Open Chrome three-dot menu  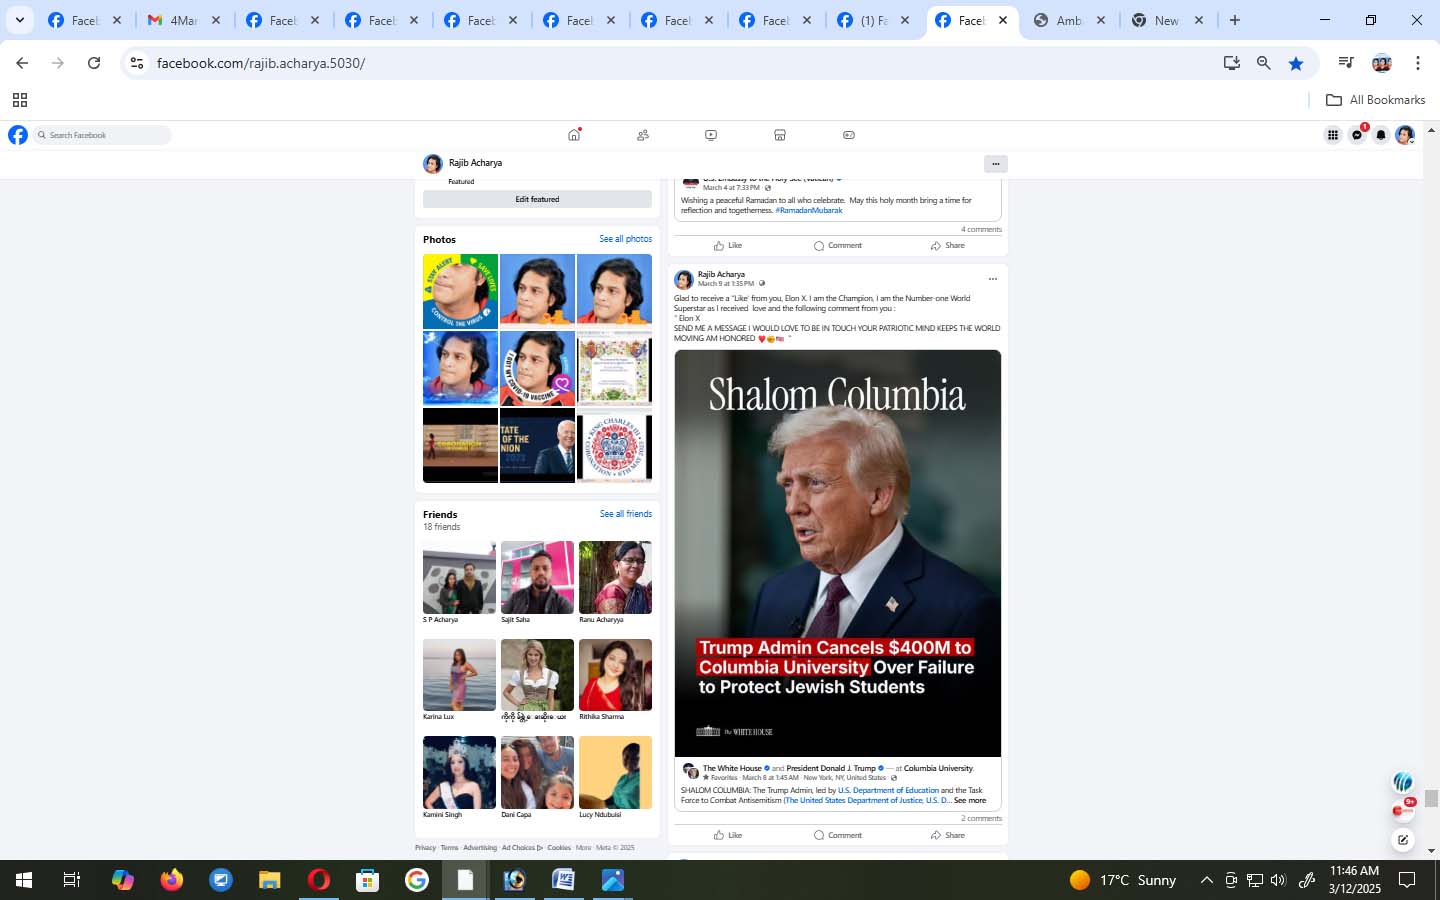pos(1418,63)
